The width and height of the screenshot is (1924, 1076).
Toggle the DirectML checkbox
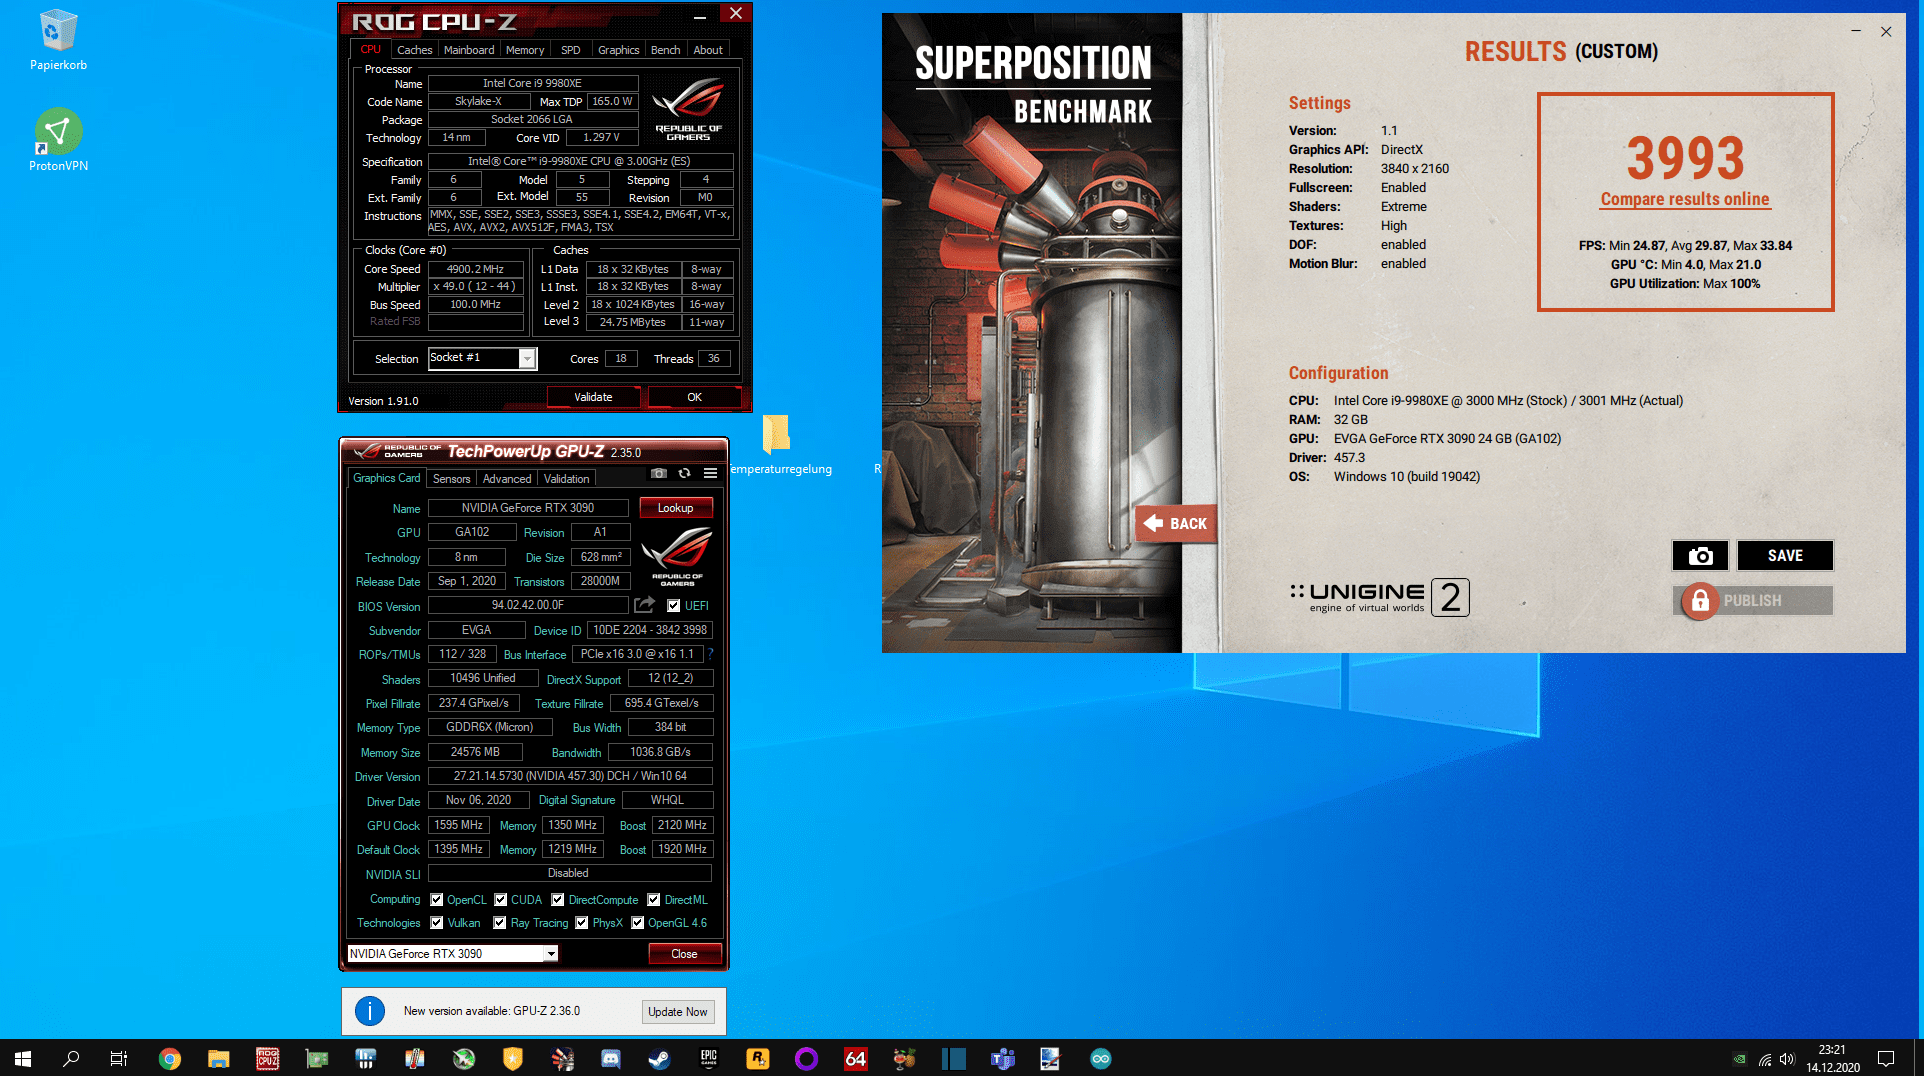[x=654, y=900]
